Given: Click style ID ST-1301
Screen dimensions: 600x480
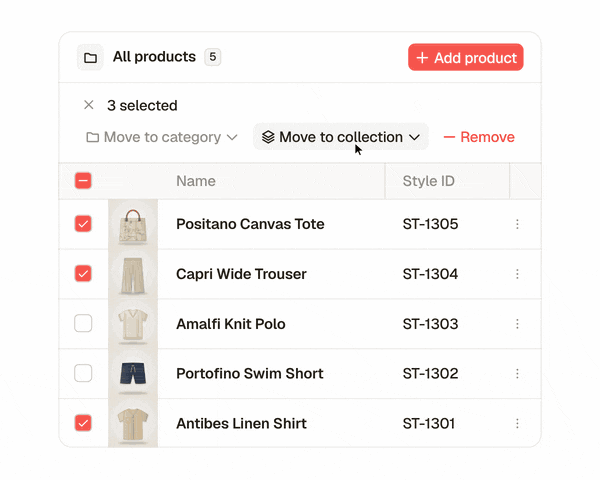Looking at the screenshot, I should pyautogui.click(x=429, y=423).
